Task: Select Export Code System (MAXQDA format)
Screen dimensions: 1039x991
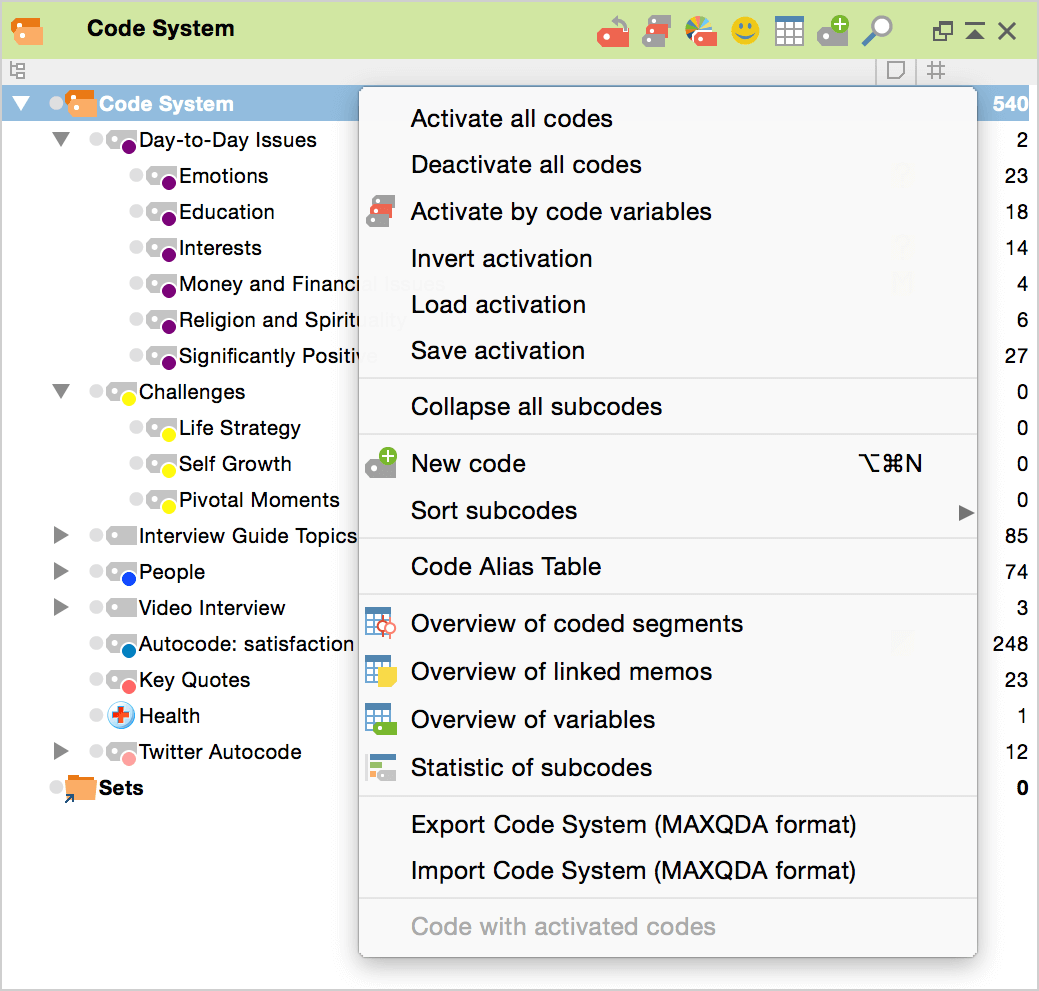Action: (x=633, y=825)
